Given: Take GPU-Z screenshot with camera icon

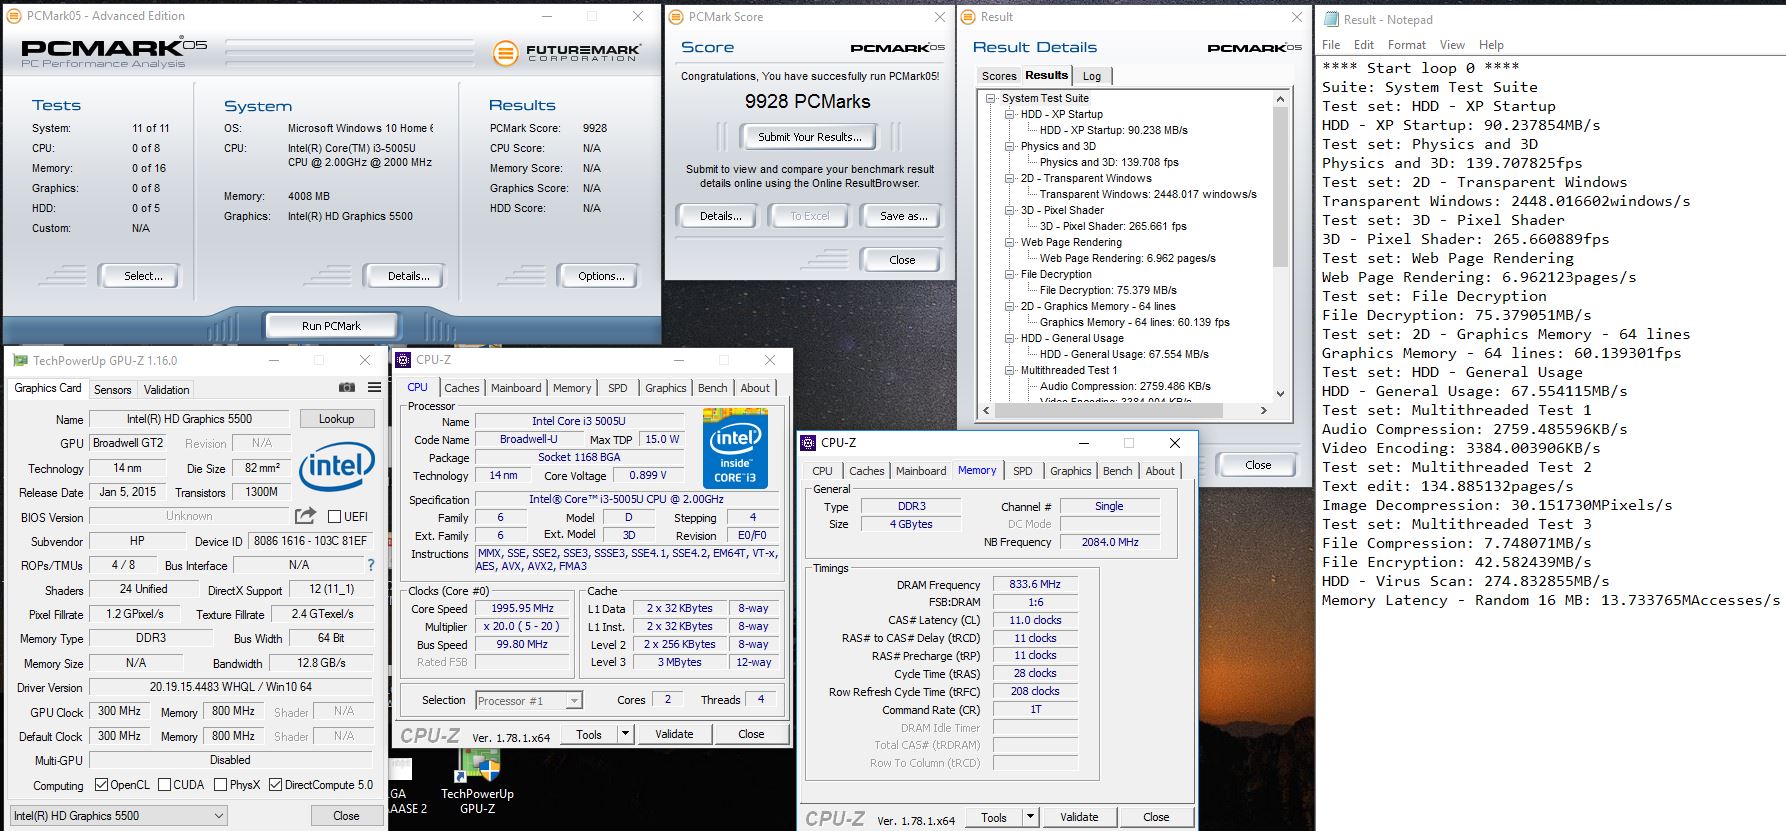Looking at the screenshot, I should tap(346, 388).
